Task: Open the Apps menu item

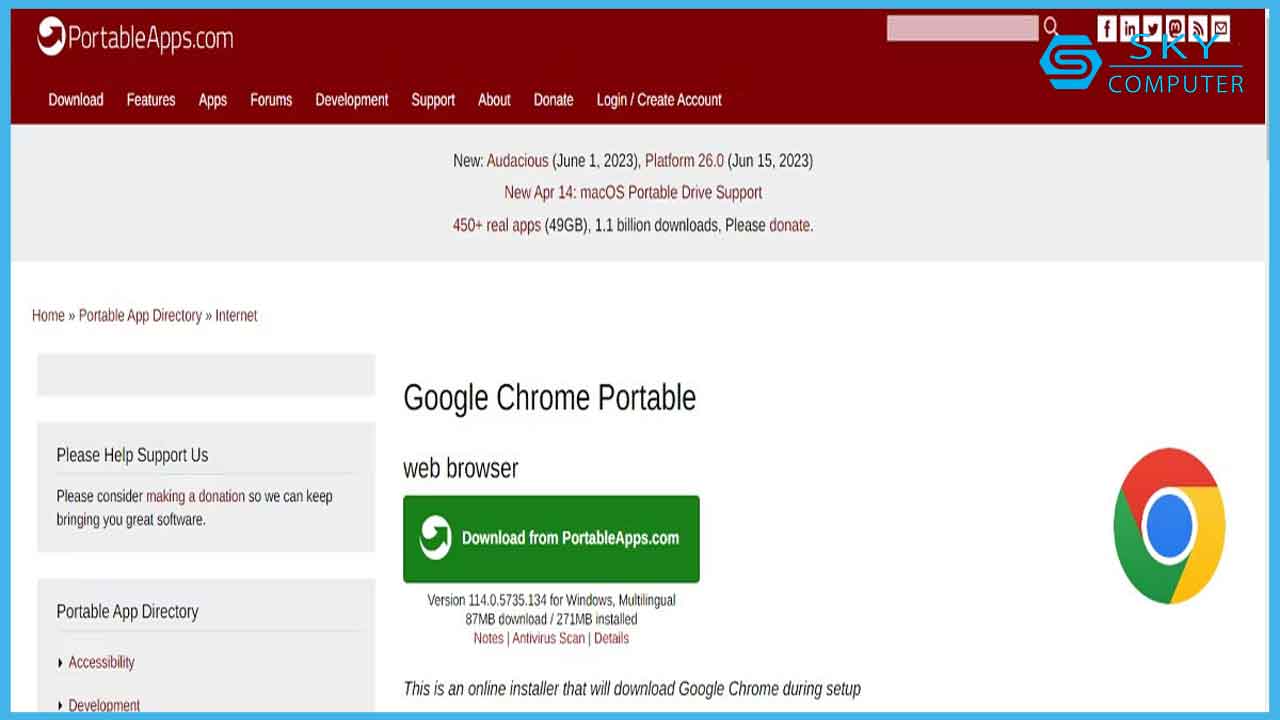Action: coord(212,100)
